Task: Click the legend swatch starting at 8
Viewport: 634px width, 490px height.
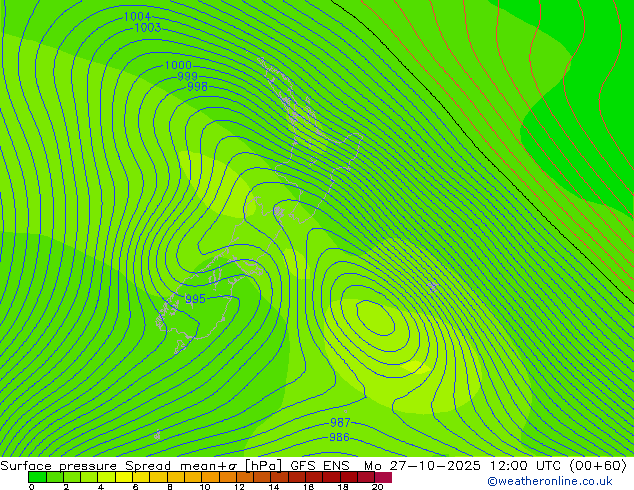Action: [175, 477]
